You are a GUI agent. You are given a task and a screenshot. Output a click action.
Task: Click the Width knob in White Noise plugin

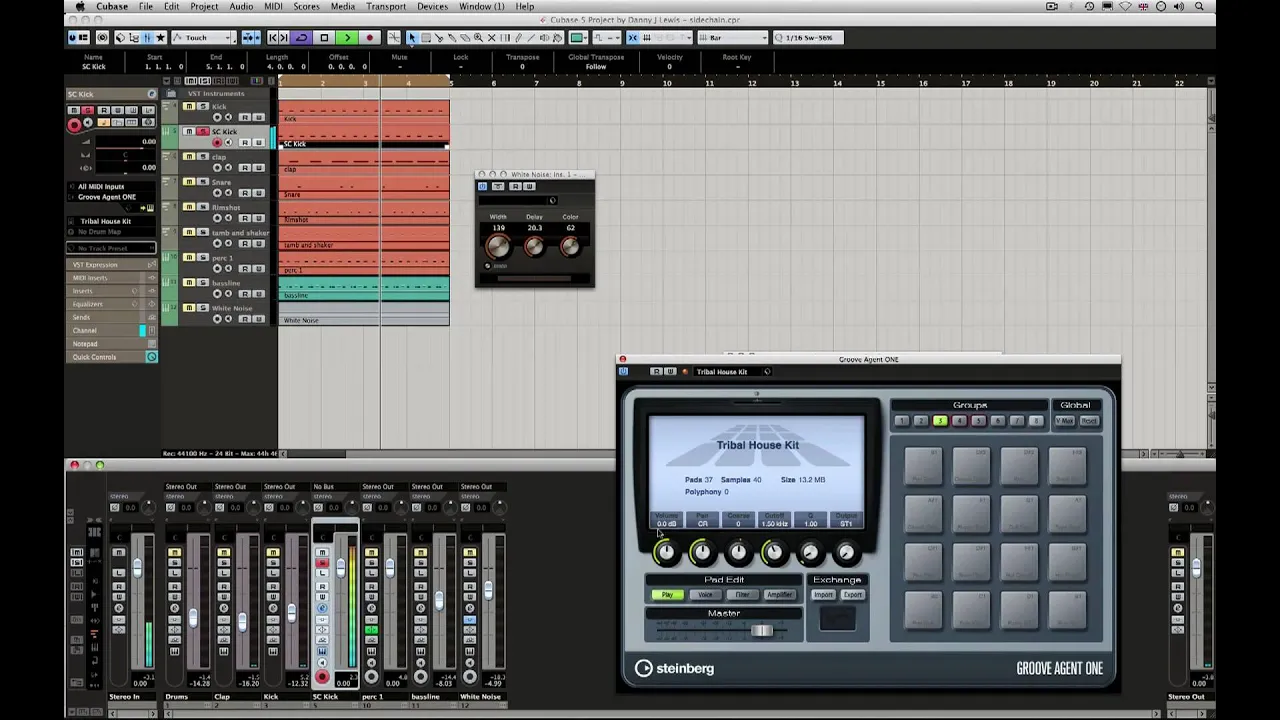[497, 247]
